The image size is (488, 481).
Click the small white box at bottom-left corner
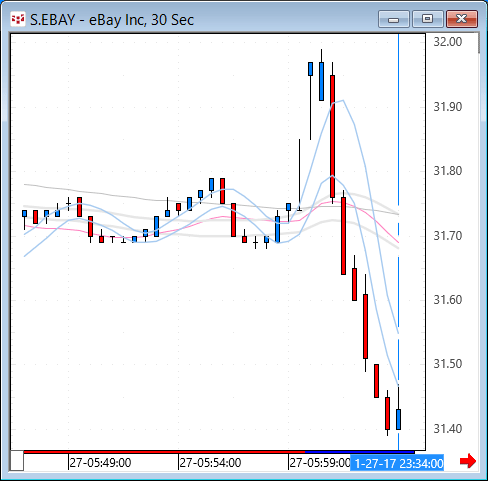coord(17,461)
